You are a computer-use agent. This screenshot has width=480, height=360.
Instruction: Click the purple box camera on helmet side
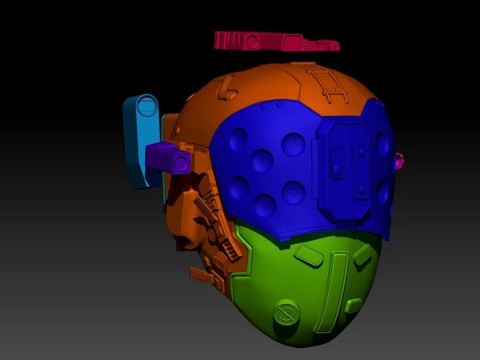pos(168,158)
